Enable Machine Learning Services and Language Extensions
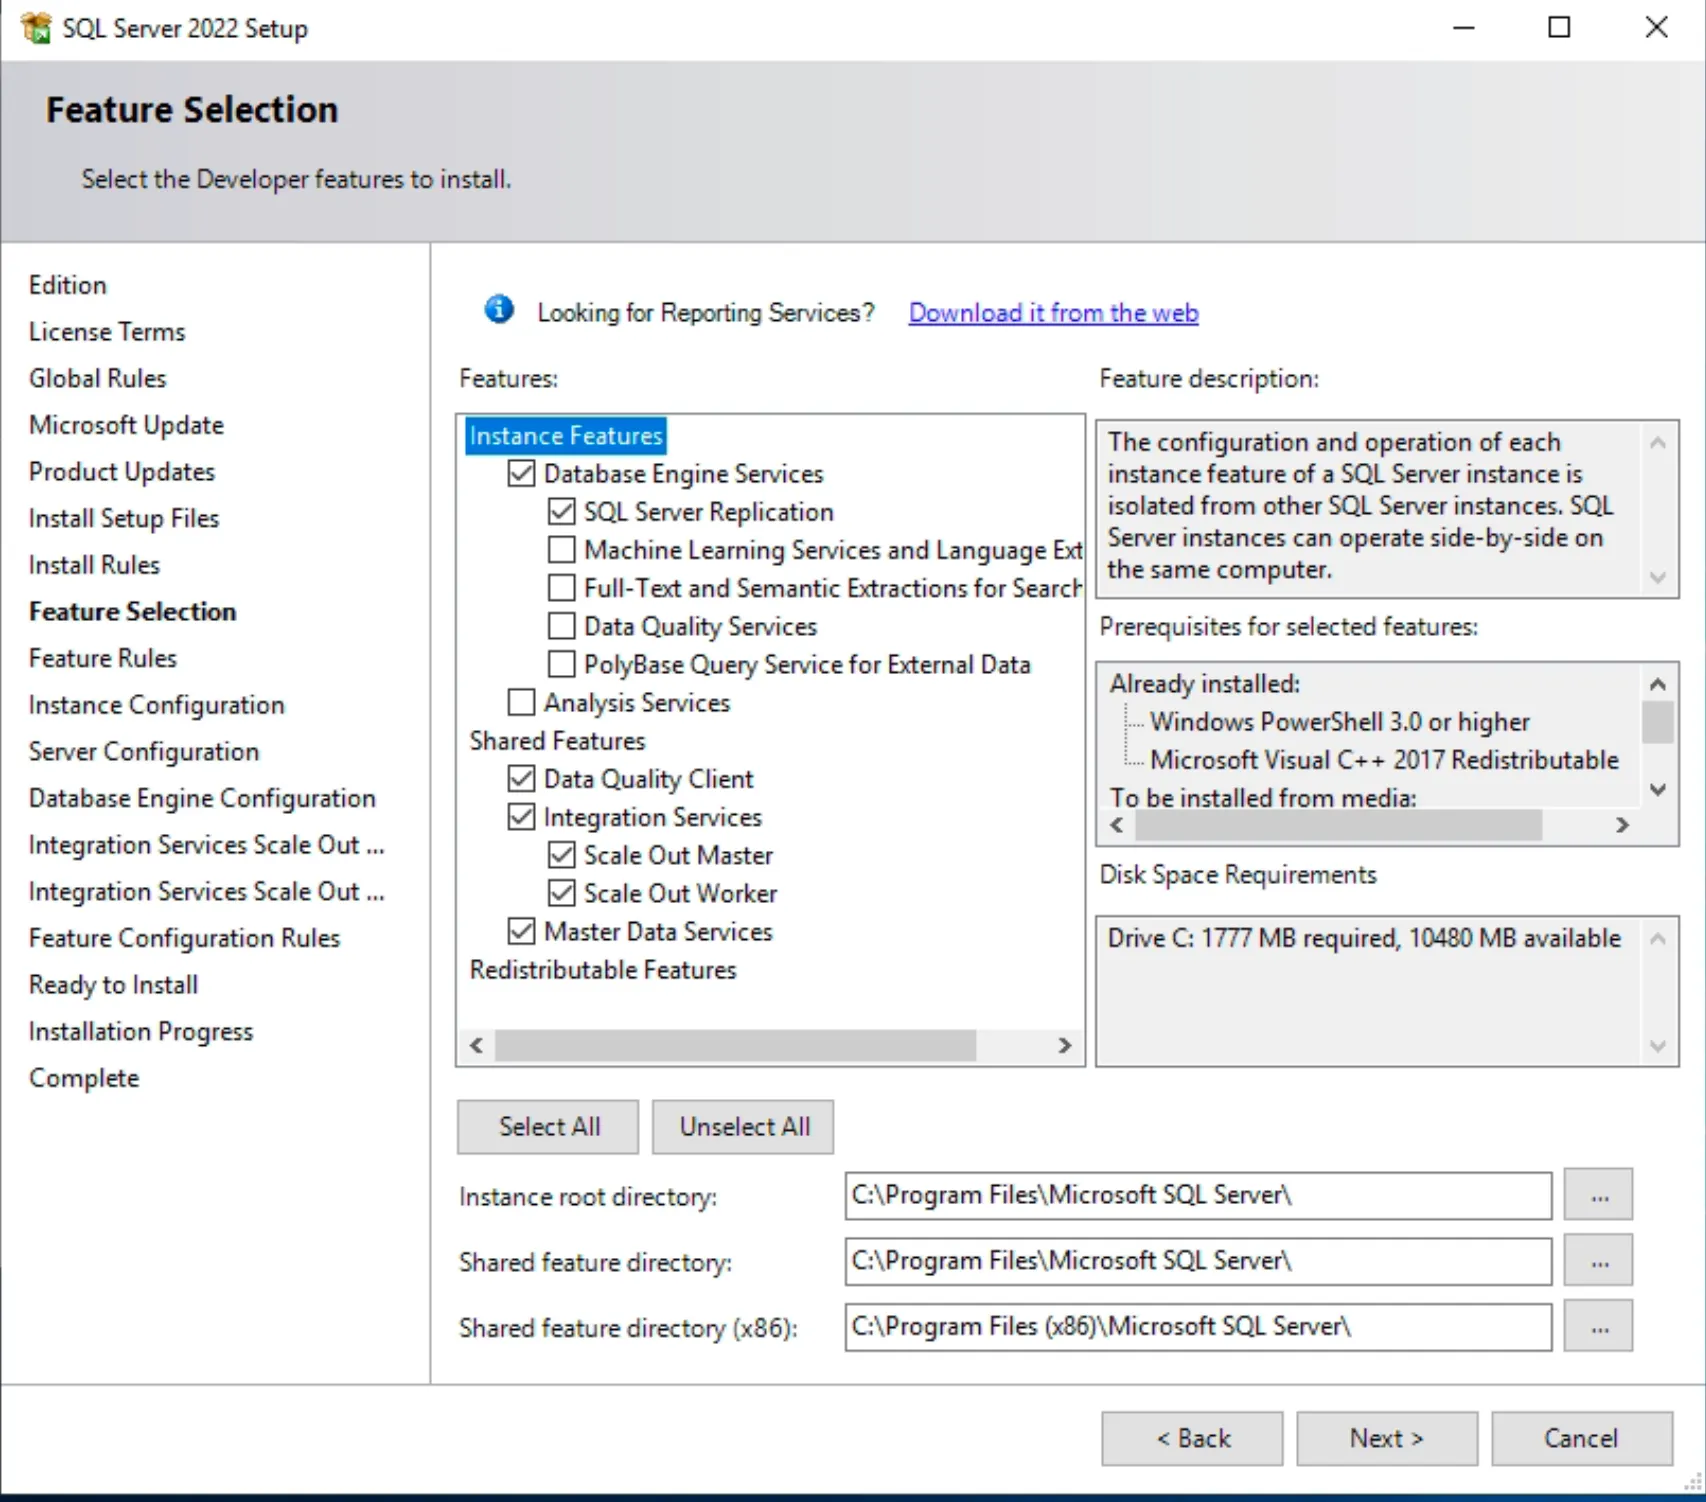This screenshot has height=1502, width=1706. [562, 550]
